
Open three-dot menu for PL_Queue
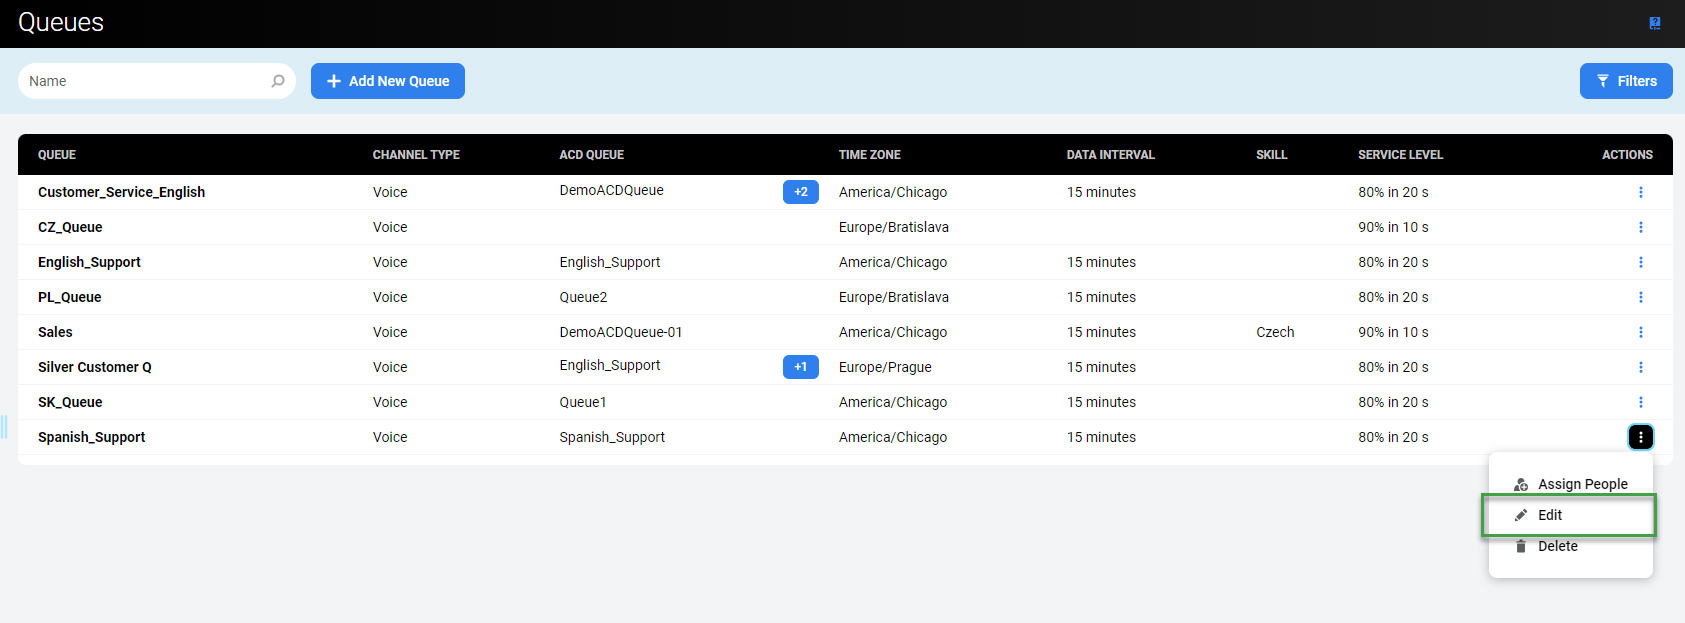[1640, 297]
